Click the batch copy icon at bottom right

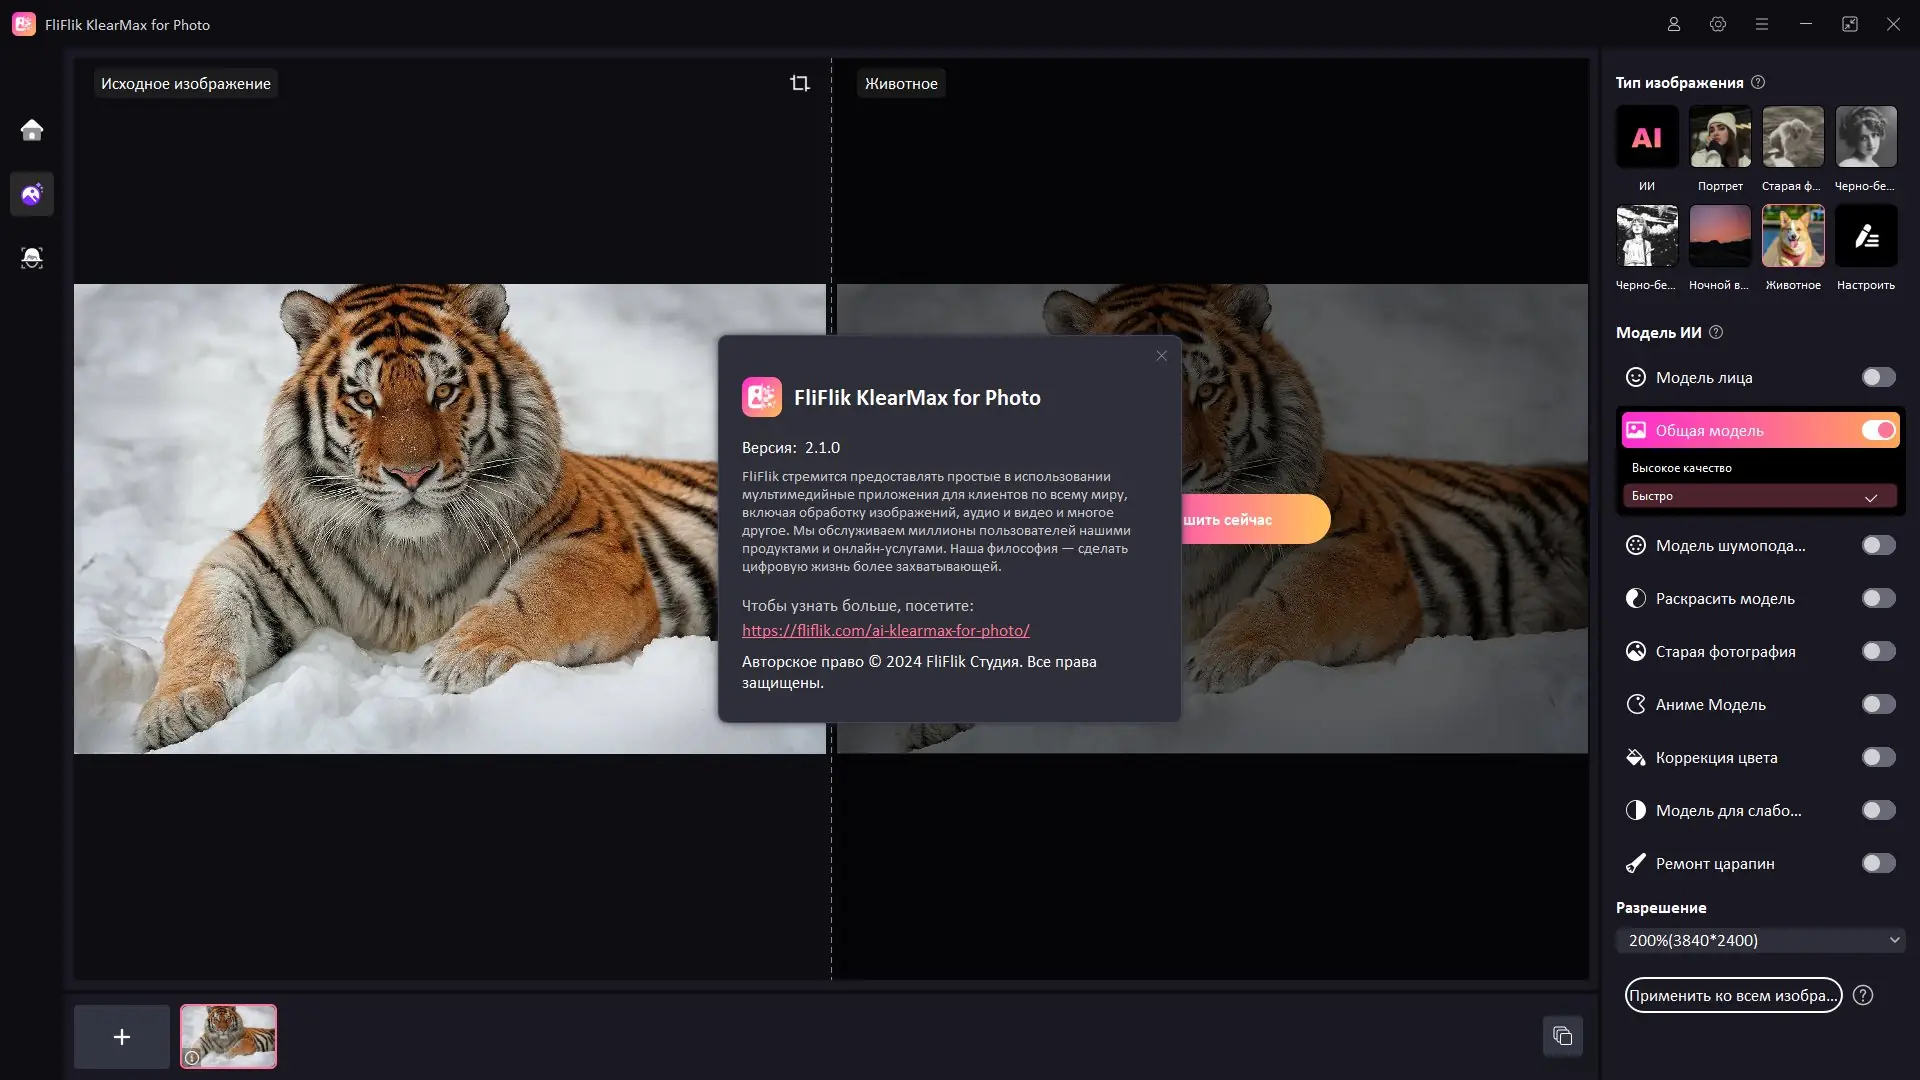[x=1563, y=1036]
